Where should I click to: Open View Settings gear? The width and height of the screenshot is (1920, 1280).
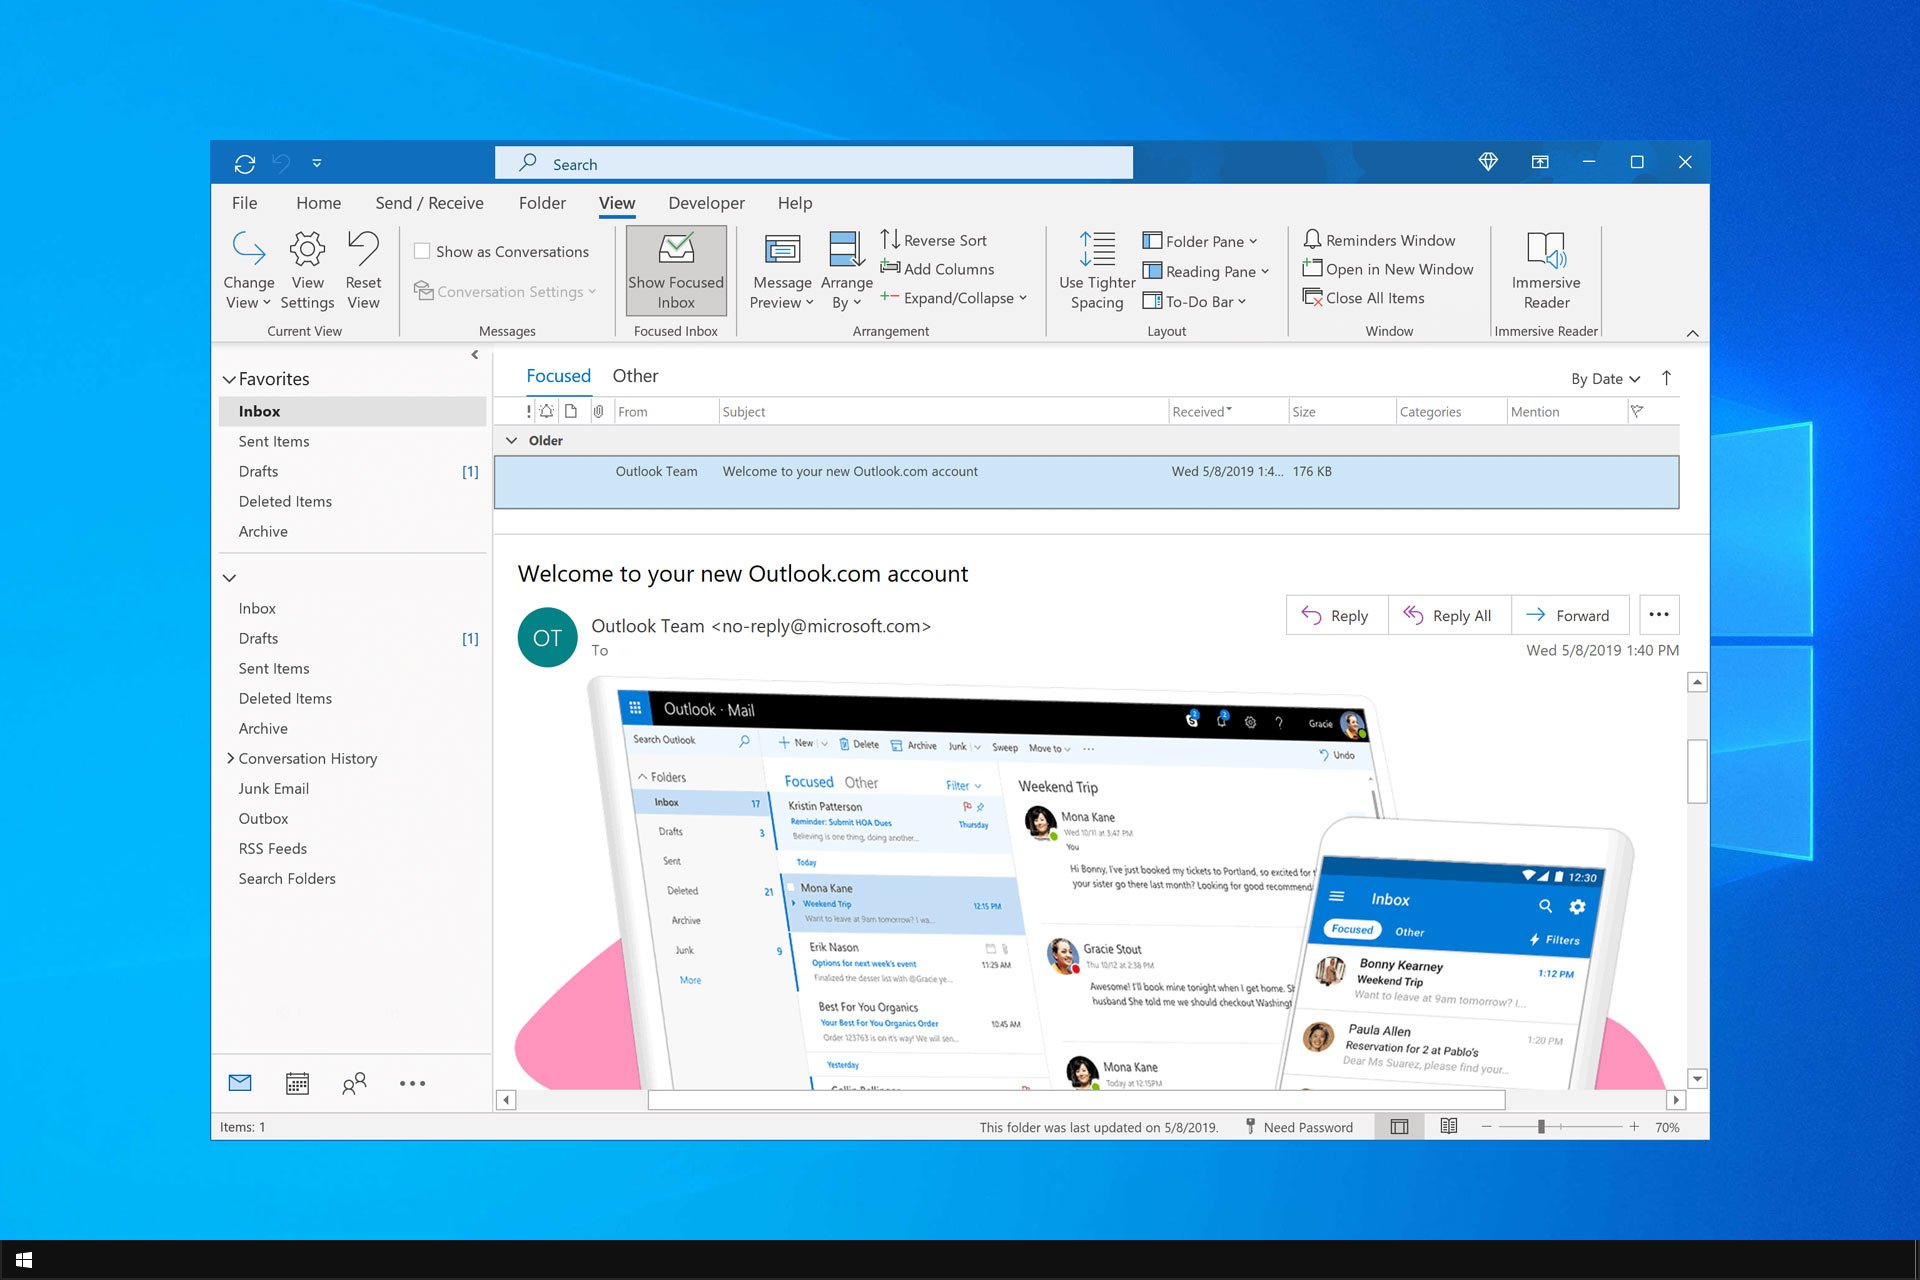pos(307,270)
